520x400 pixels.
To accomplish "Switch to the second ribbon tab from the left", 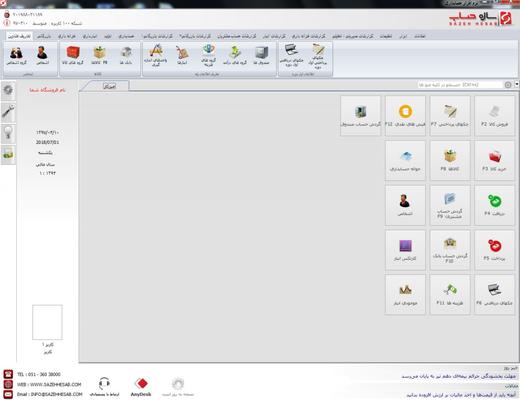I will point(44,36).
